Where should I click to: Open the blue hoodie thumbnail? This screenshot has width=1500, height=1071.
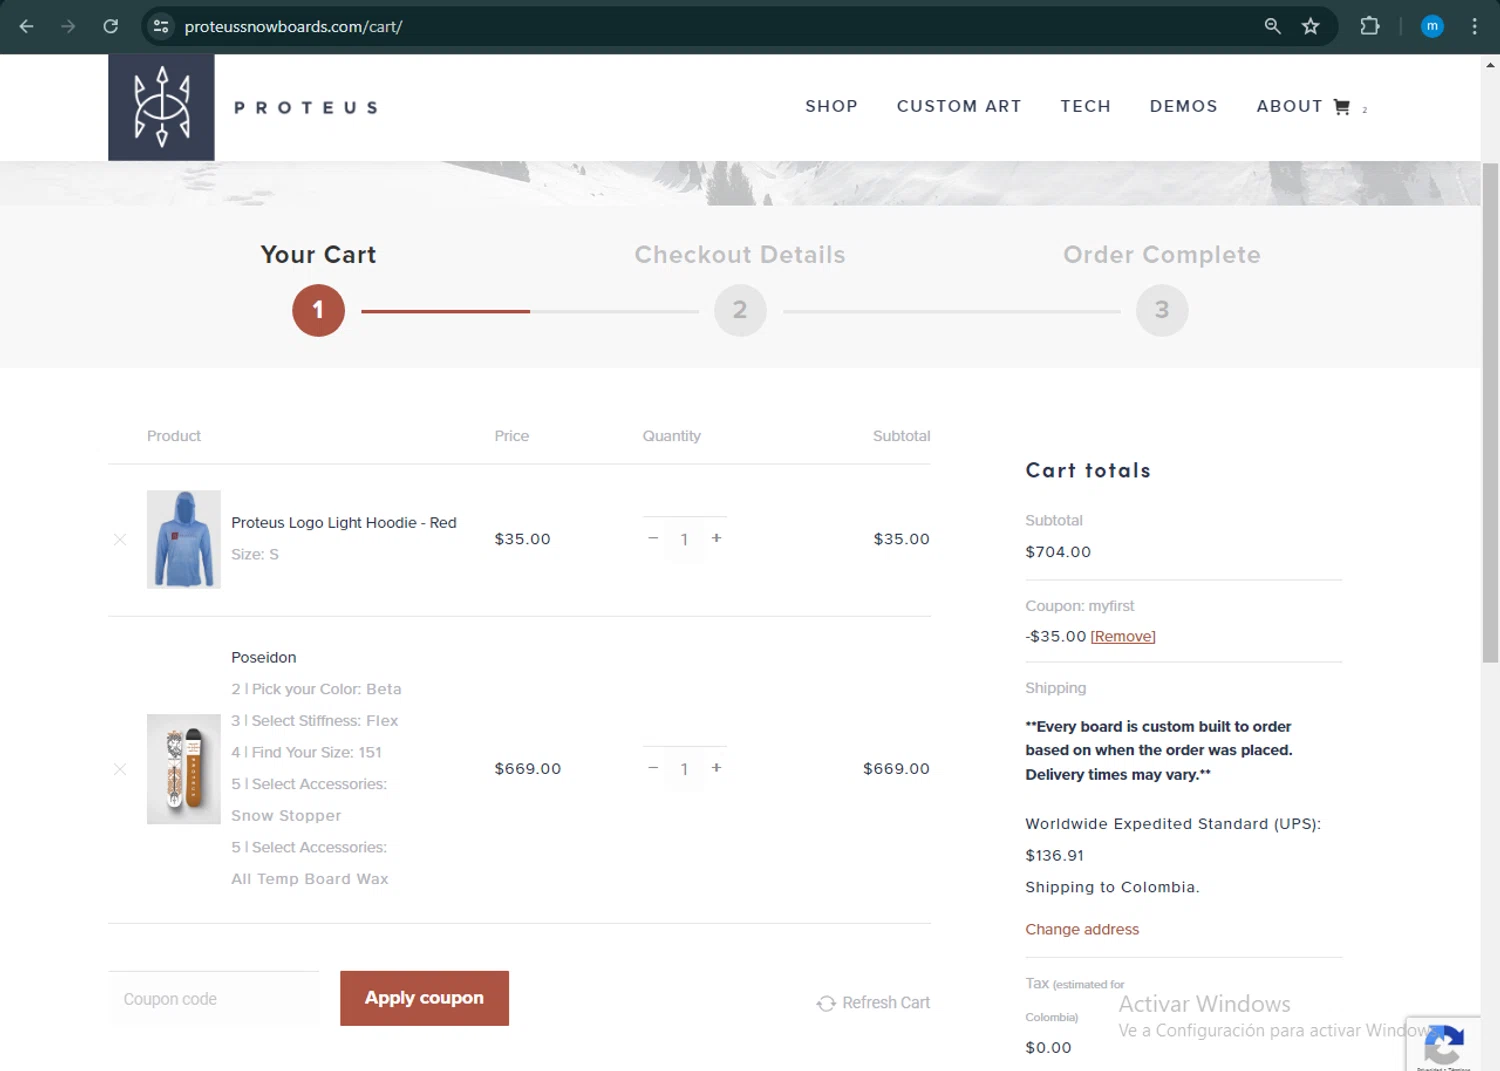pyautogui.click(x=184, y=539)
